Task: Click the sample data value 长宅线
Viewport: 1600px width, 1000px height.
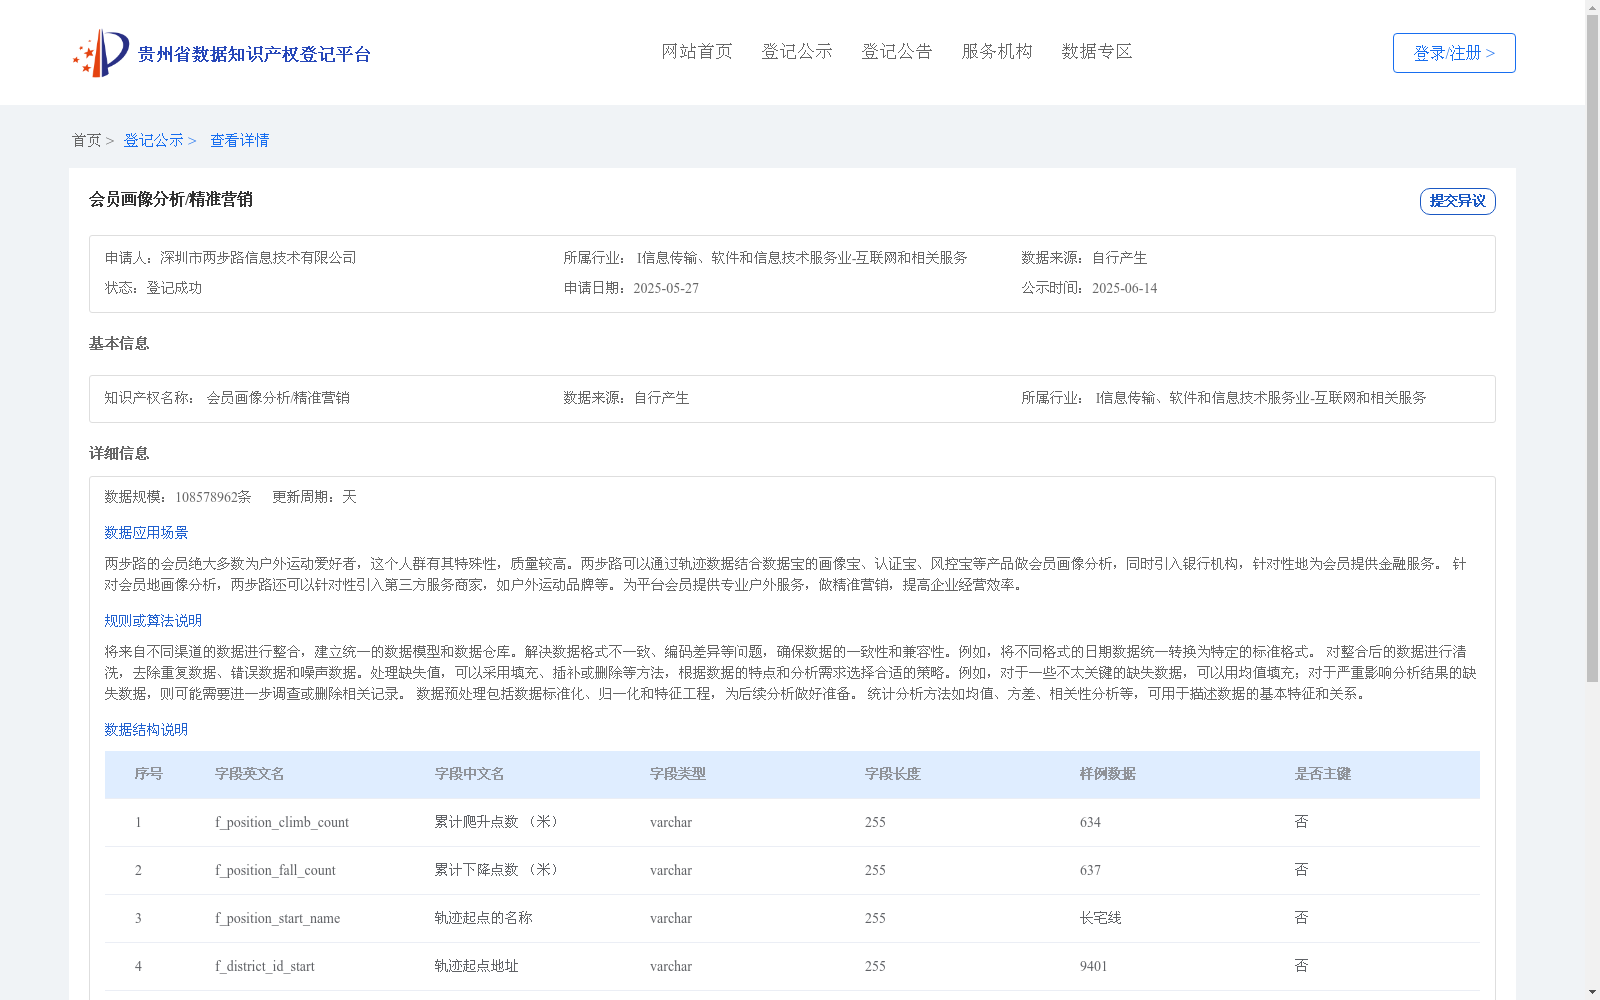Action: [x=1101, y=918]
